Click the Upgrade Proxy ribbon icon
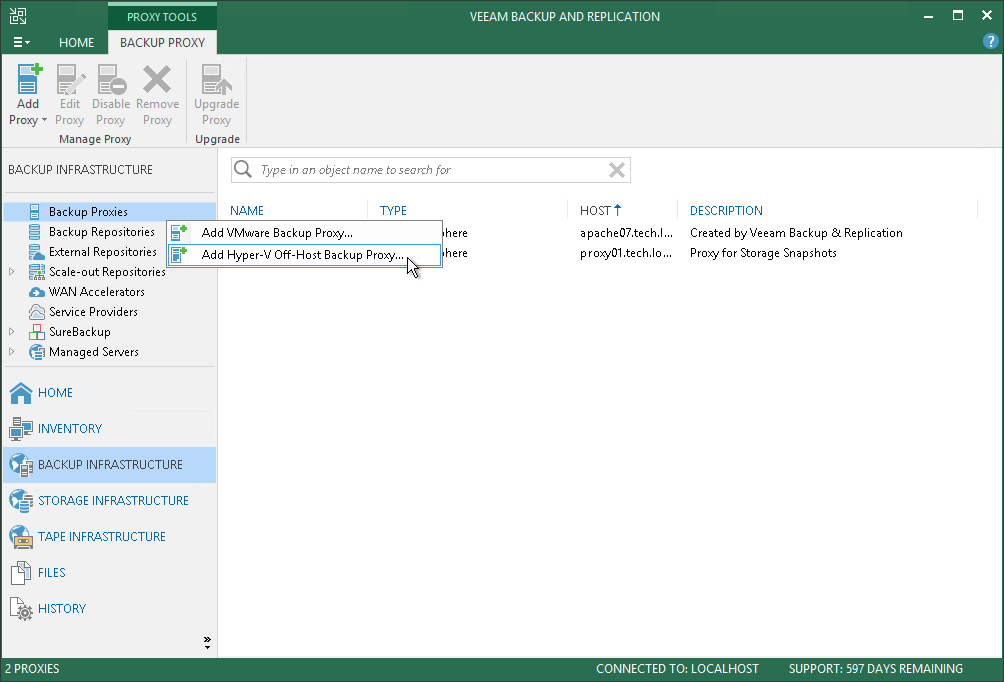The image size is (1004, 682). click(216, 78)
